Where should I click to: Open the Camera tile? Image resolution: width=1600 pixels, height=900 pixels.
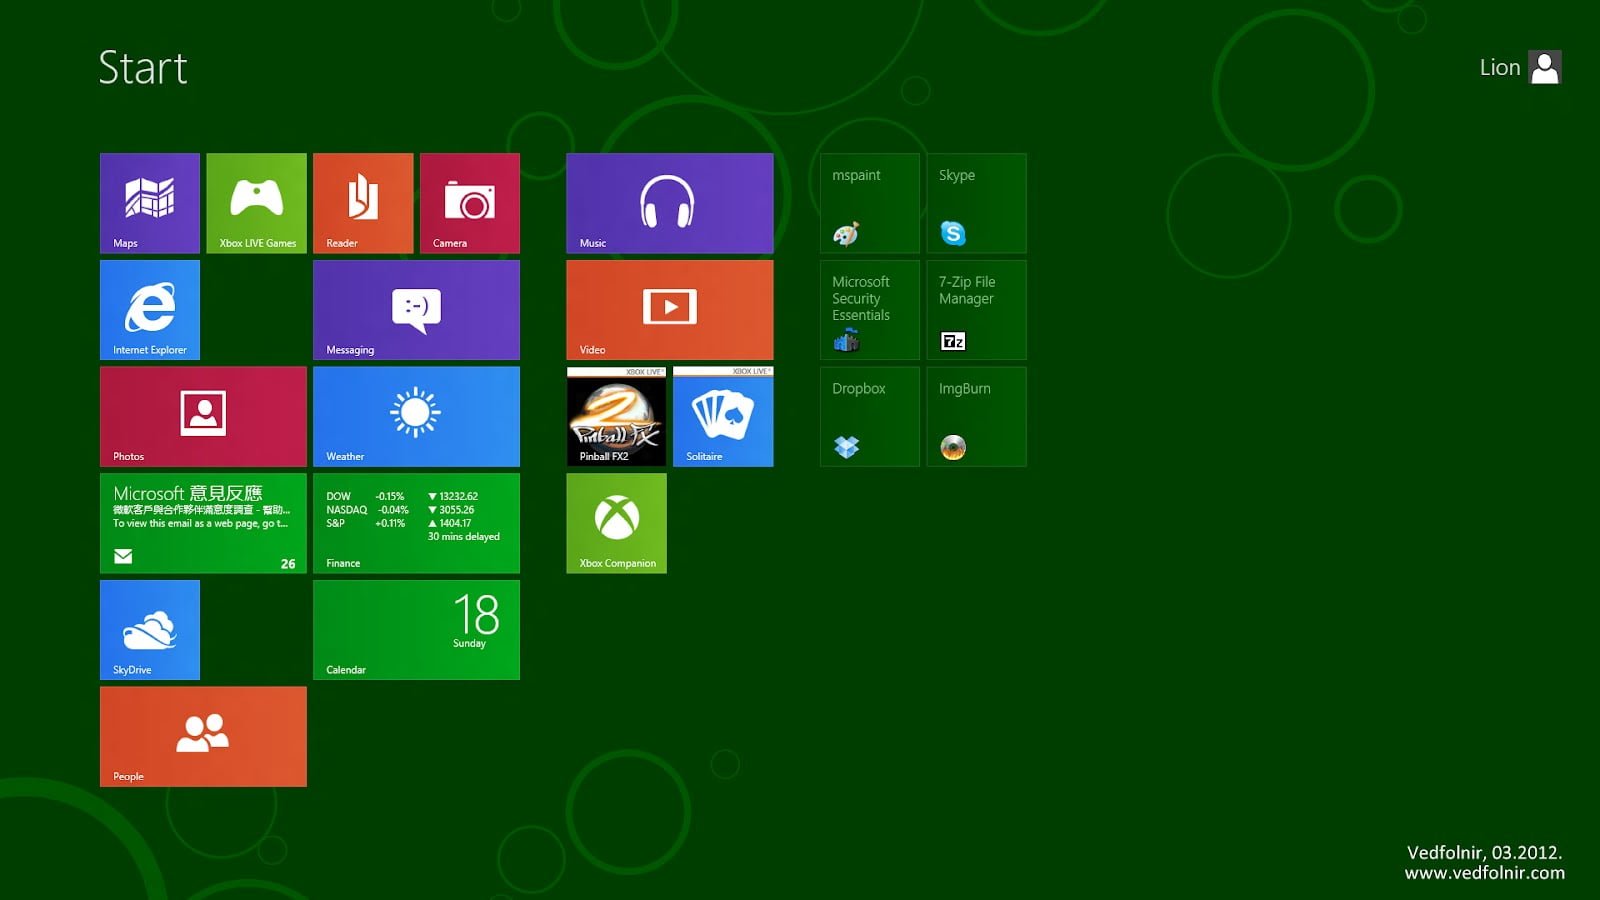click(470, 203)
